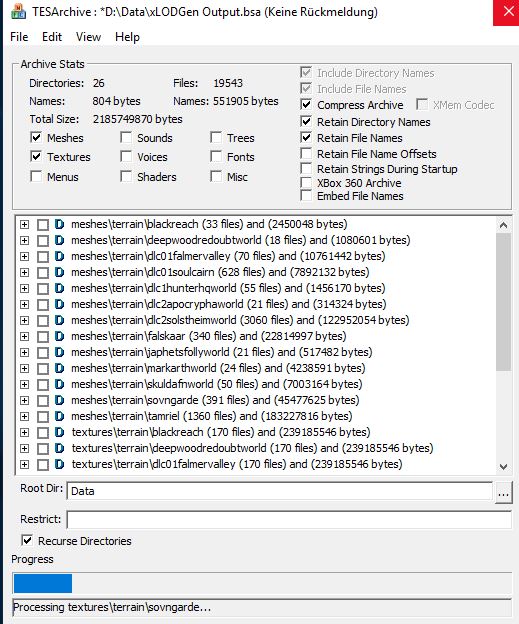The height and width of the screenshot is (624, 519).
Task: Toggle the Meshes checkbox
Action: point(36,138)
